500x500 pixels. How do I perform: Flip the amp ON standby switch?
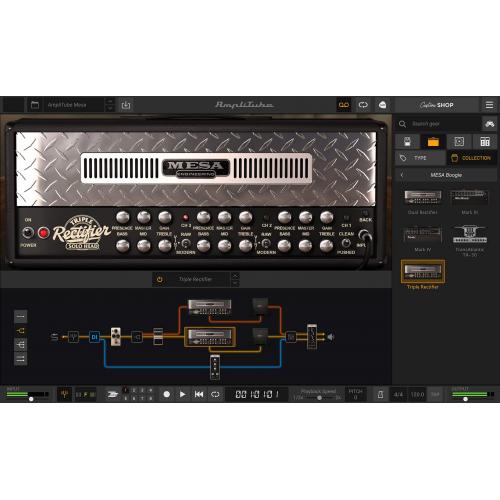click(28, 232)
